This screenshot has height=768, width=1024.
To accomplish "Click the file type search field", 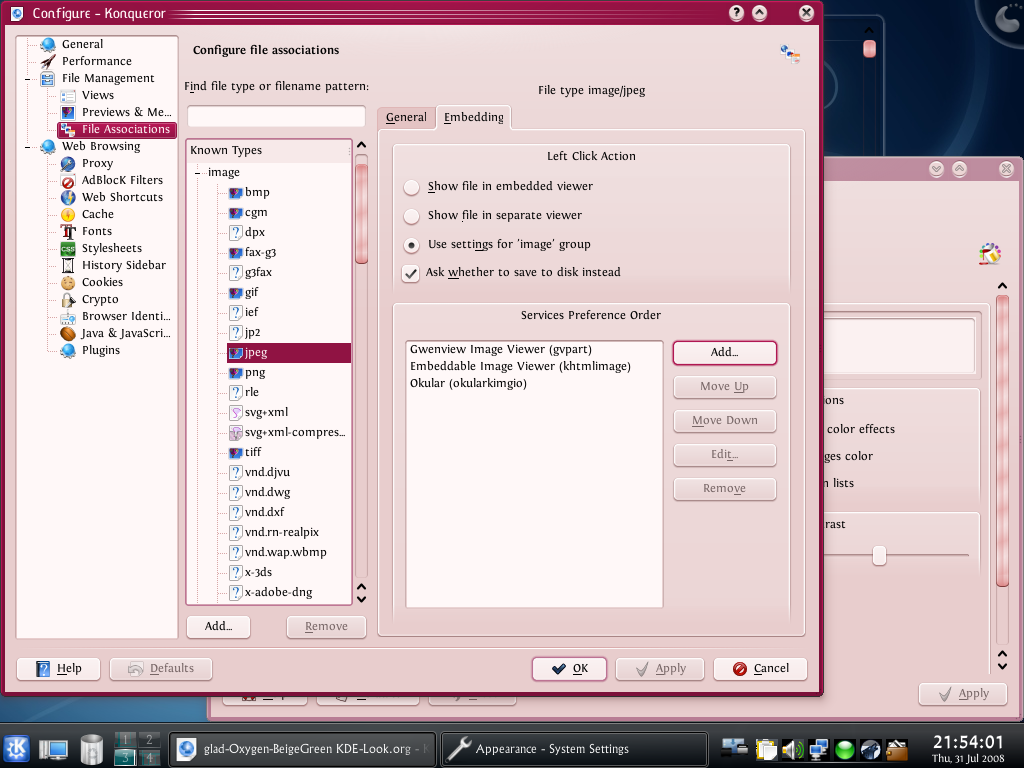I will tap(276, 116).
